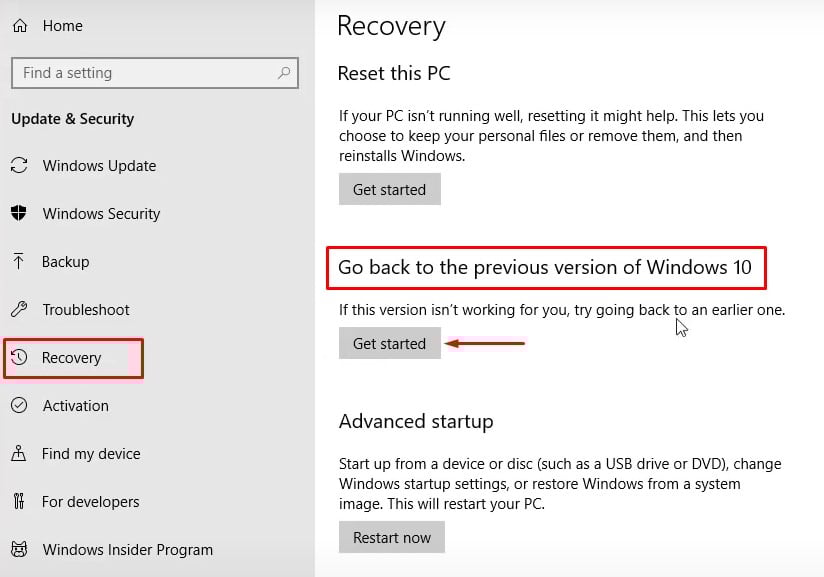824x577 pixels.
Task: Click the Recovery clock icon
Action: click(x=20, y=358)
